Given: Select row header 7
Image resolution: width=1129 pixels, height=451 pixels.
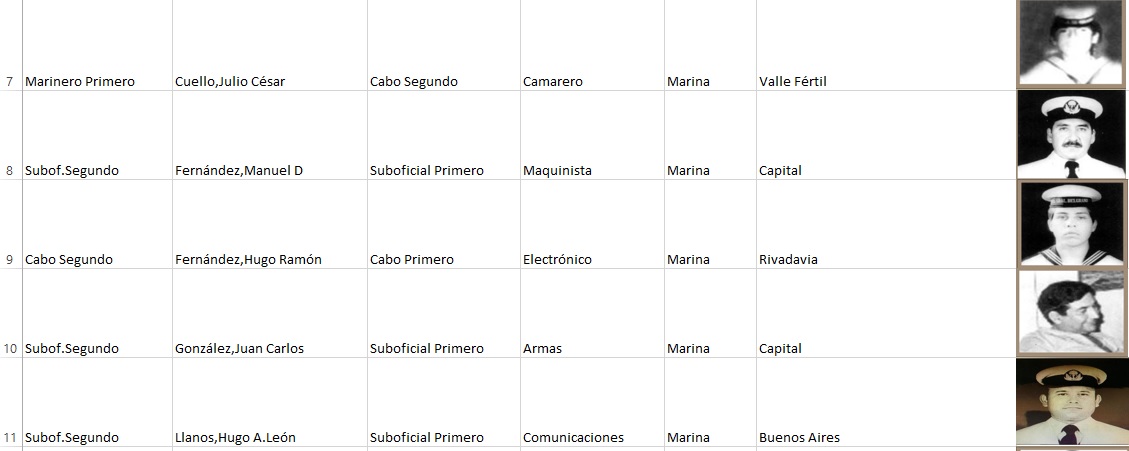Looking at the screenshot, I should pos(9,82).
